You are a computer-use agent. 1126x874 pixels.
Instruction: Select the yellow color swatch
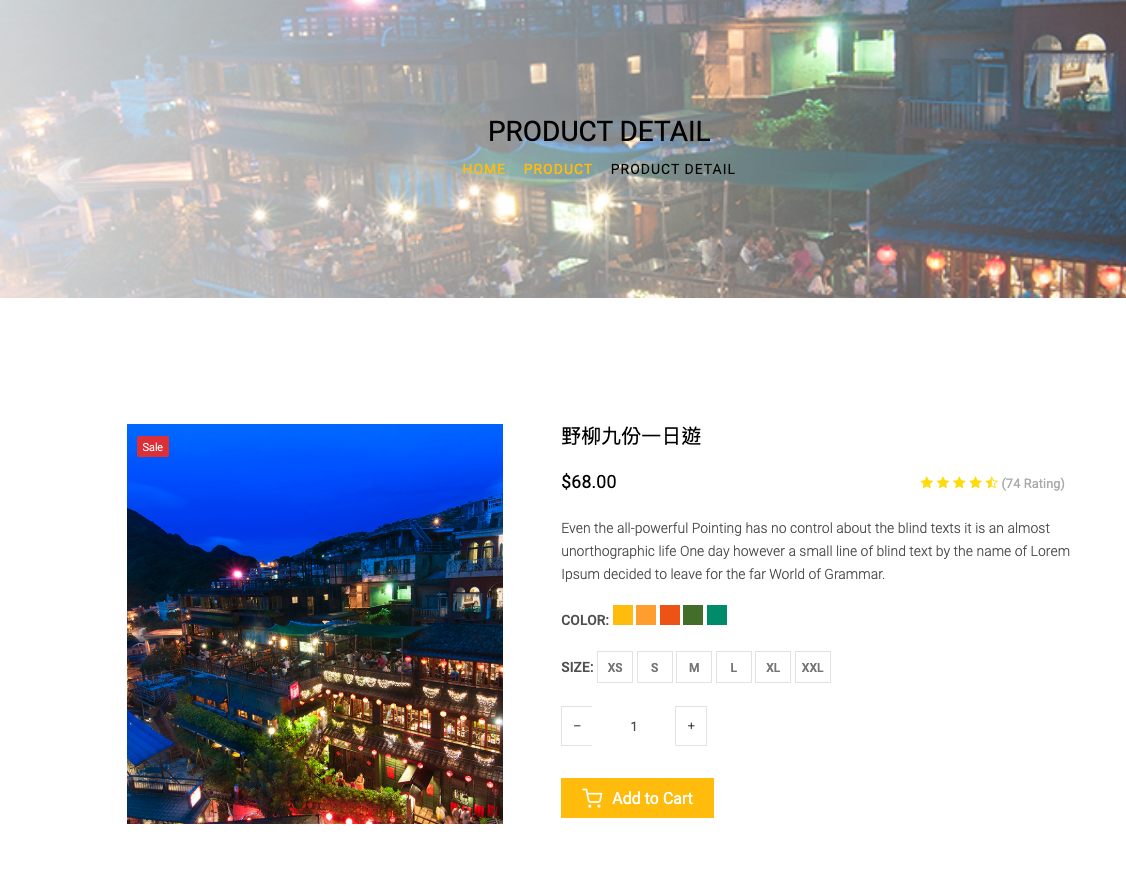[623, 615]
